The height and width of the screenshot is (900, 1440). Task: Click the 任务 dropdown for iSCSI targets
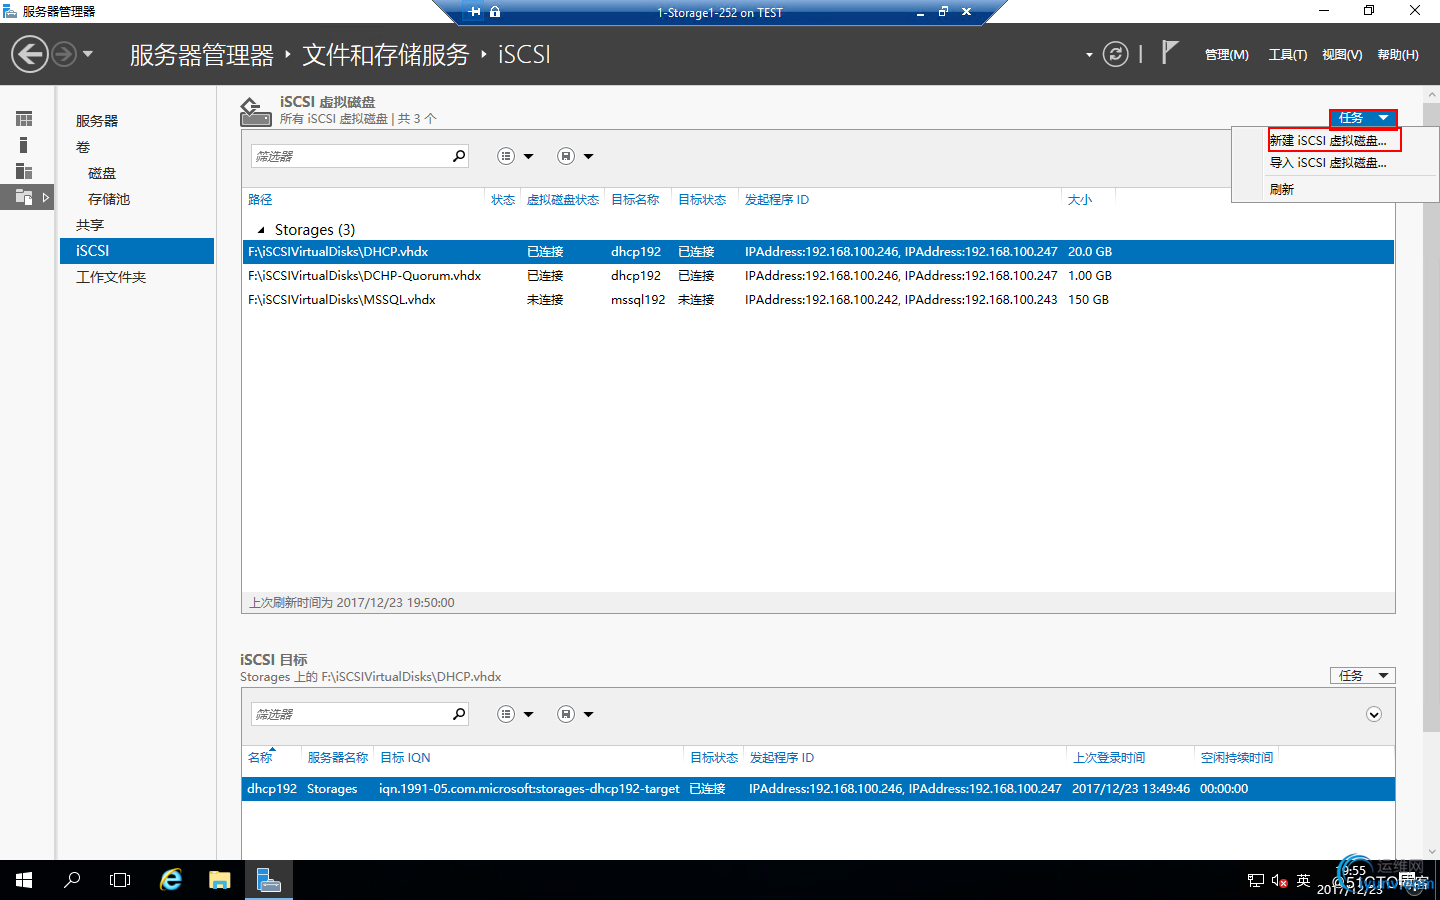[x=1363, y=676]
